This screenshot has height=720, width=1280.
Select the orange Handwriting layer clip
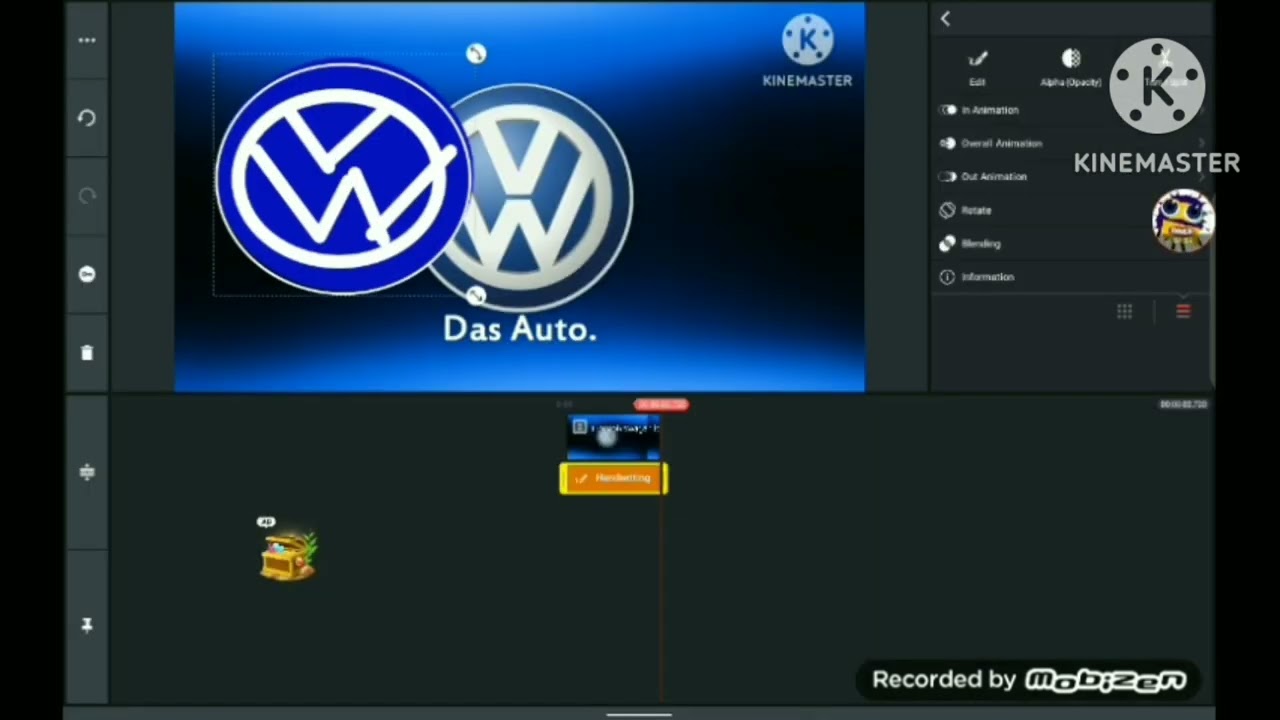[614, 478]
